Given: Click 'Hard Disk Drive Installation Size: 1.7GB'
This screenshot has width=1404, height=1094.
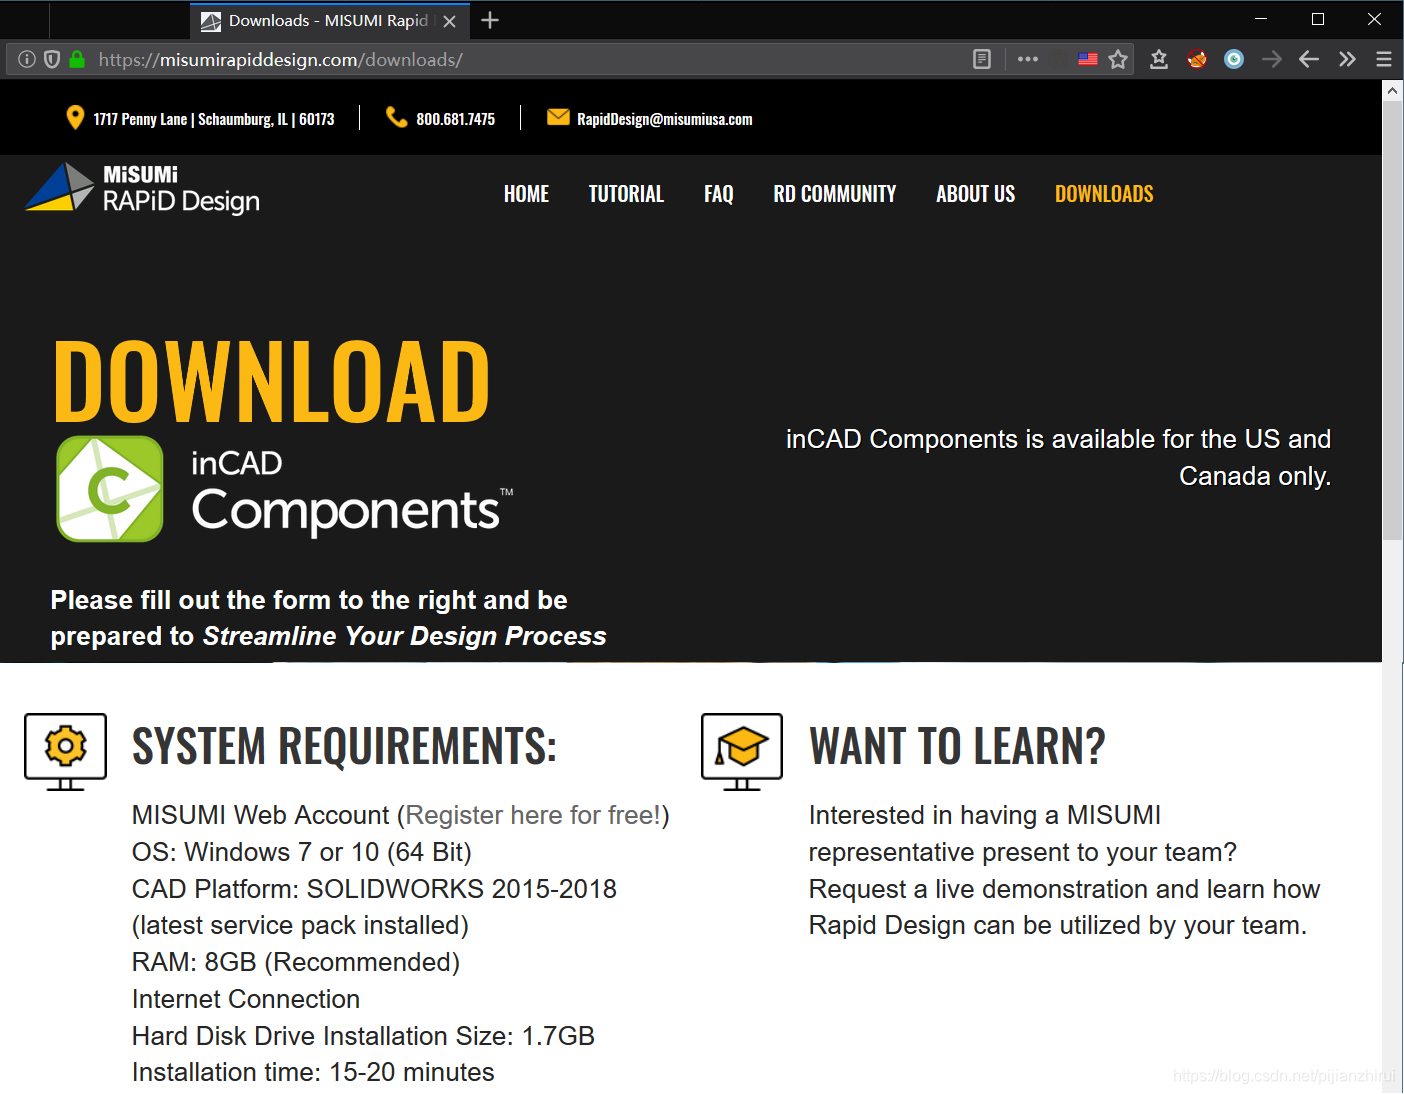Looking at the screenshot, I should pos(363,1036).
